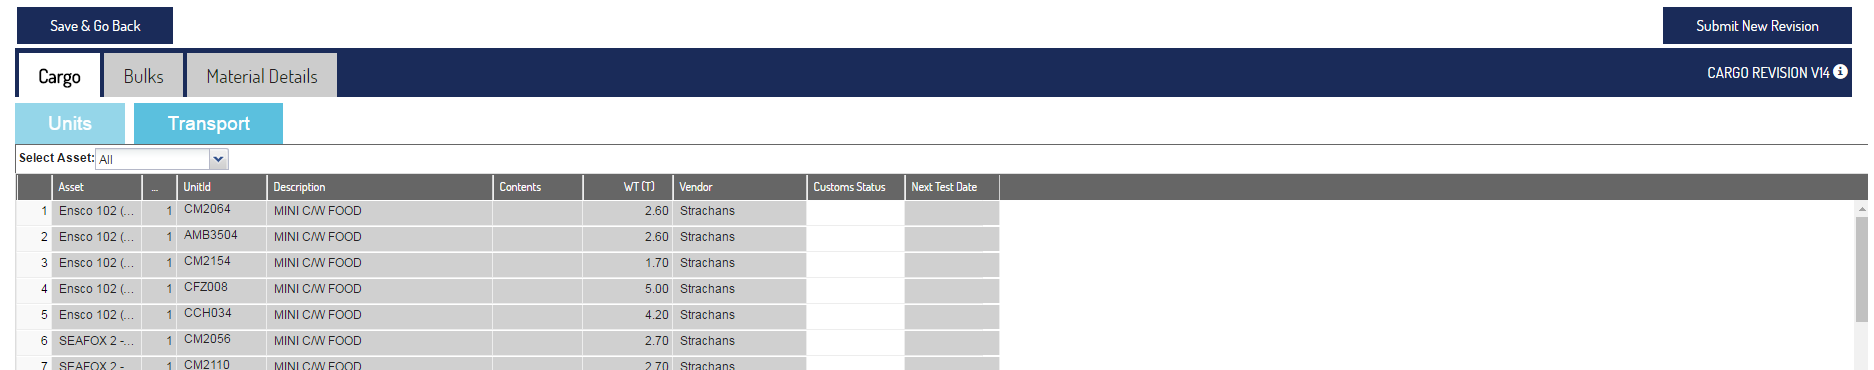The height and width of the screenshot is (370, 1874).
Task: Select the Units view button
Action: [70, 123]
